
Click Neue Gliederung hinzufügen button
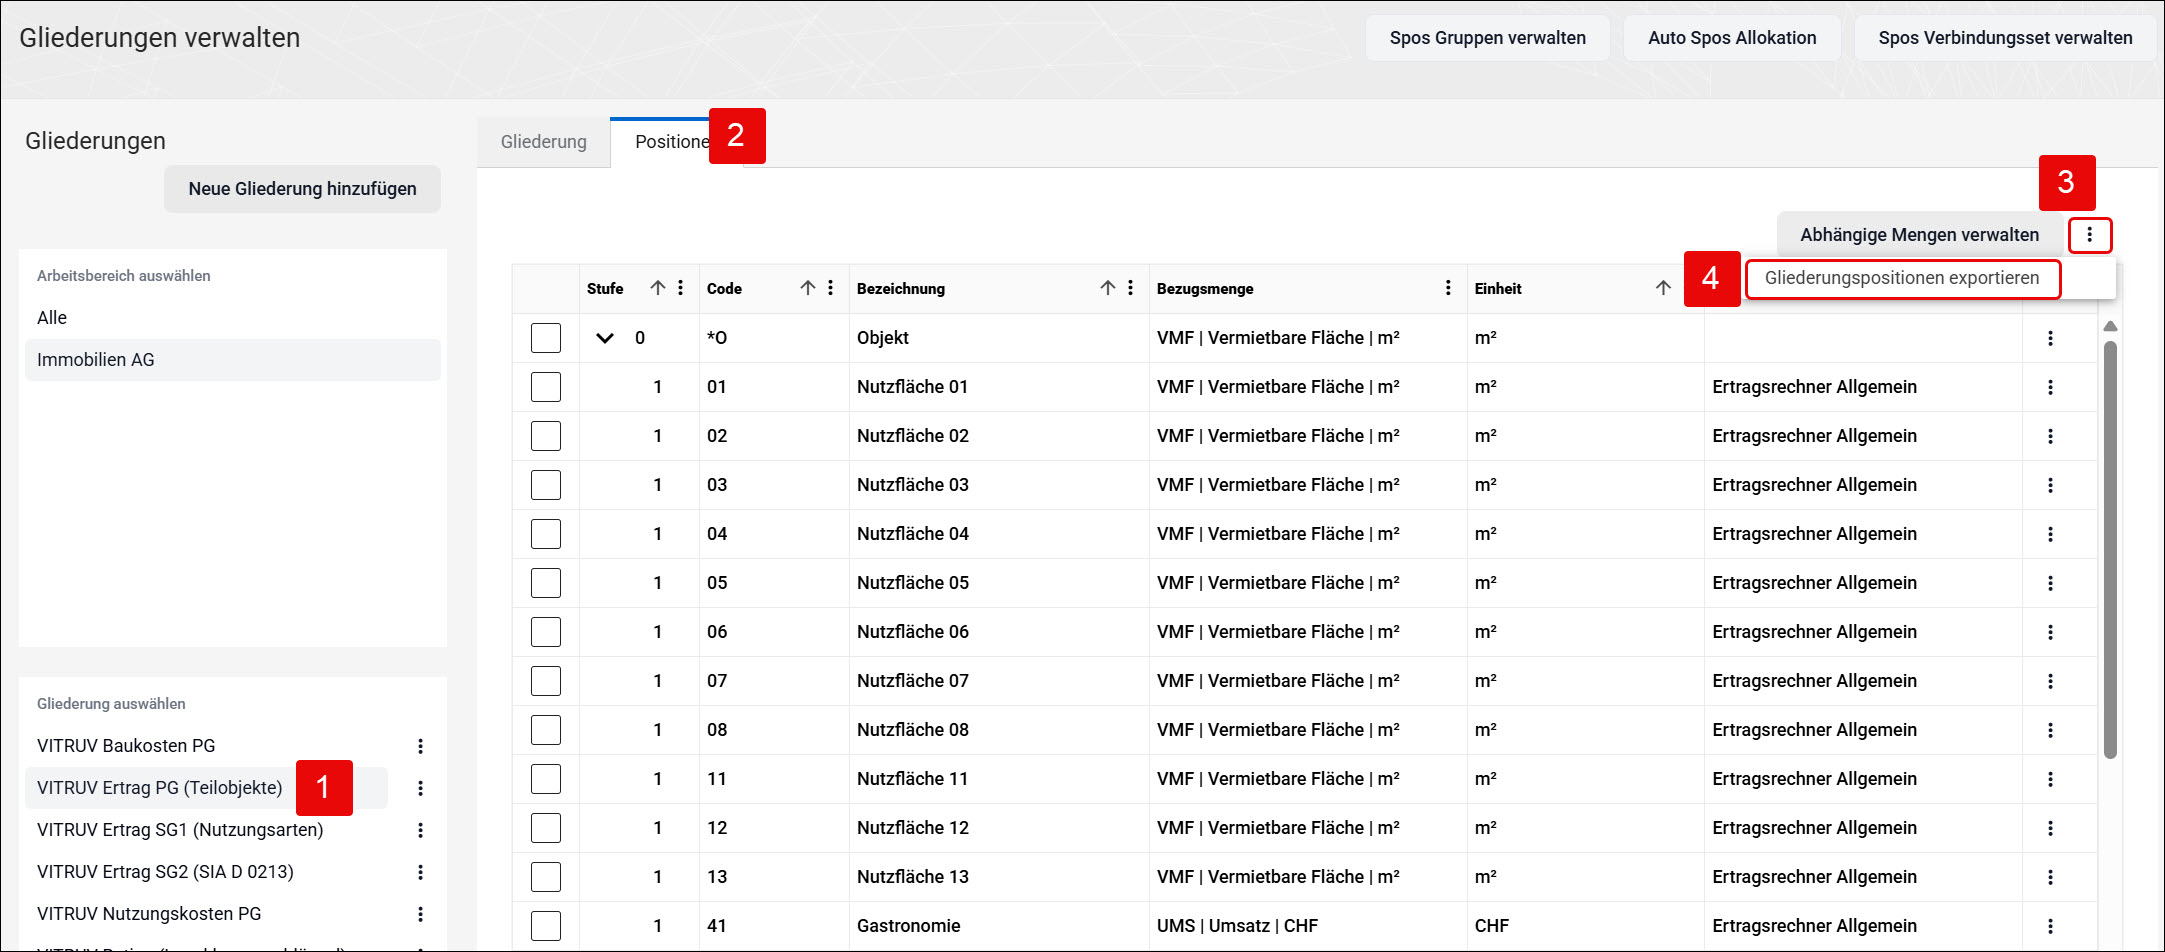coord(302,189)
